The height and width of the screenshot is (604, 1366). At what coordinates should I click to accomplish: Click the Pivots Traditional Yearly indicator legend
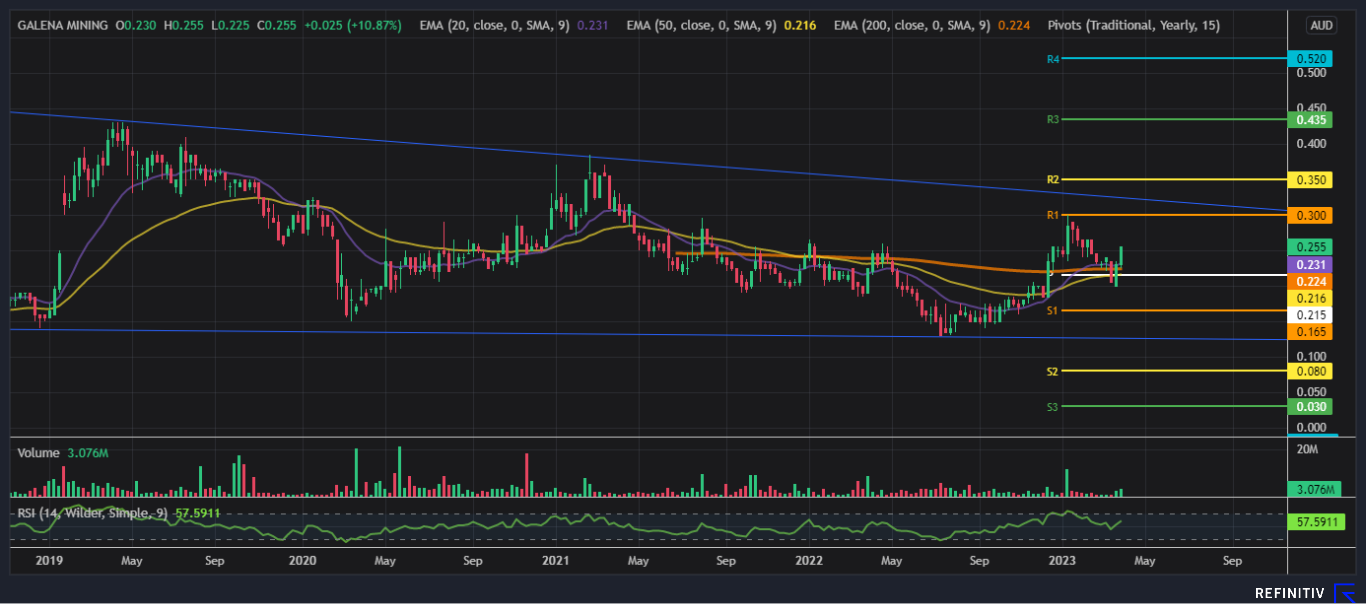(x=1133, y=24)
